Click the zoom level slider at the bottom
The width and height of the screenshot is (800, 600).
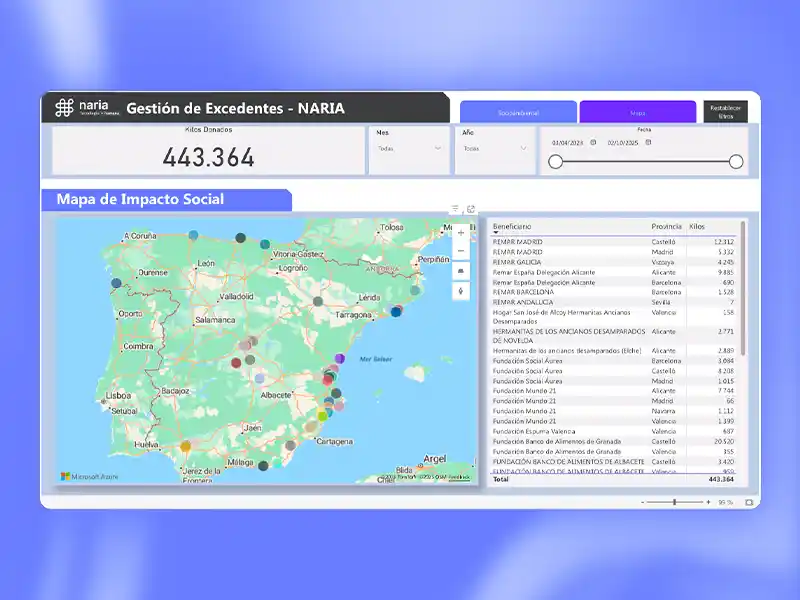click(674, 503)
